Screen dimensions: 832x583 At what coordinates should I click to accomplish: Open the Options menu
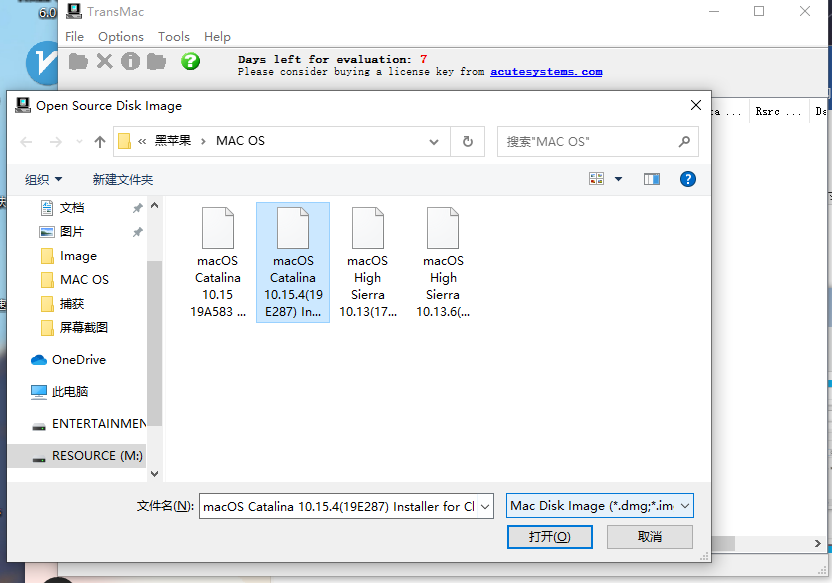120,37
